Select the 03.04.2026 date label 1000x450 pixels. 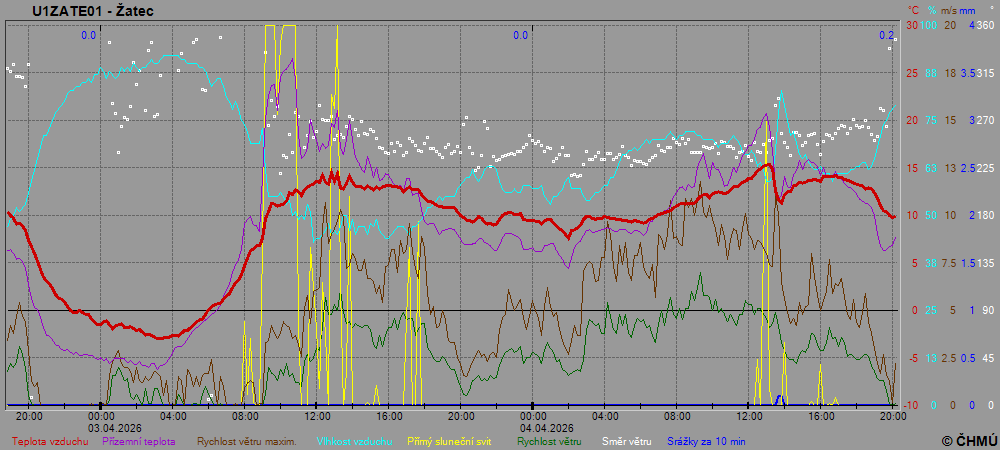(115, 425)
